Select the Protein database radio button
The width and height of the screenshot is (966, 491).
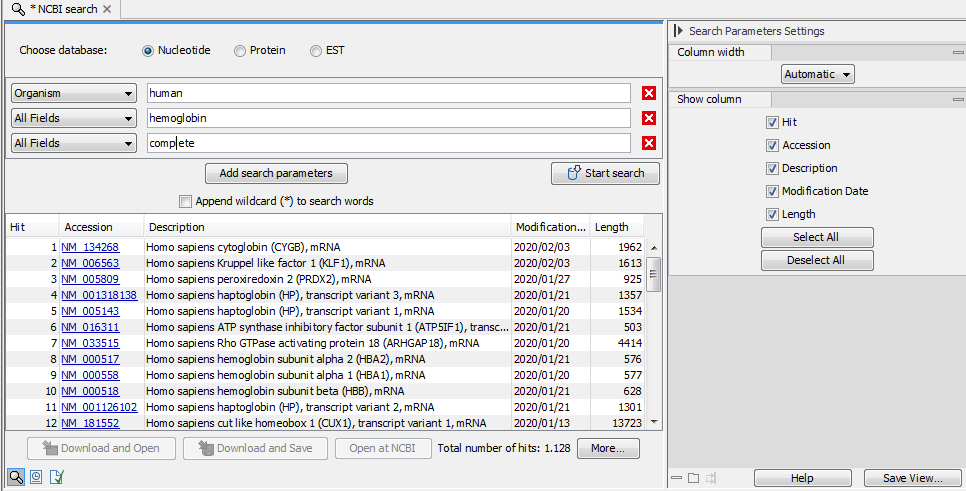(x=240, y=50)
